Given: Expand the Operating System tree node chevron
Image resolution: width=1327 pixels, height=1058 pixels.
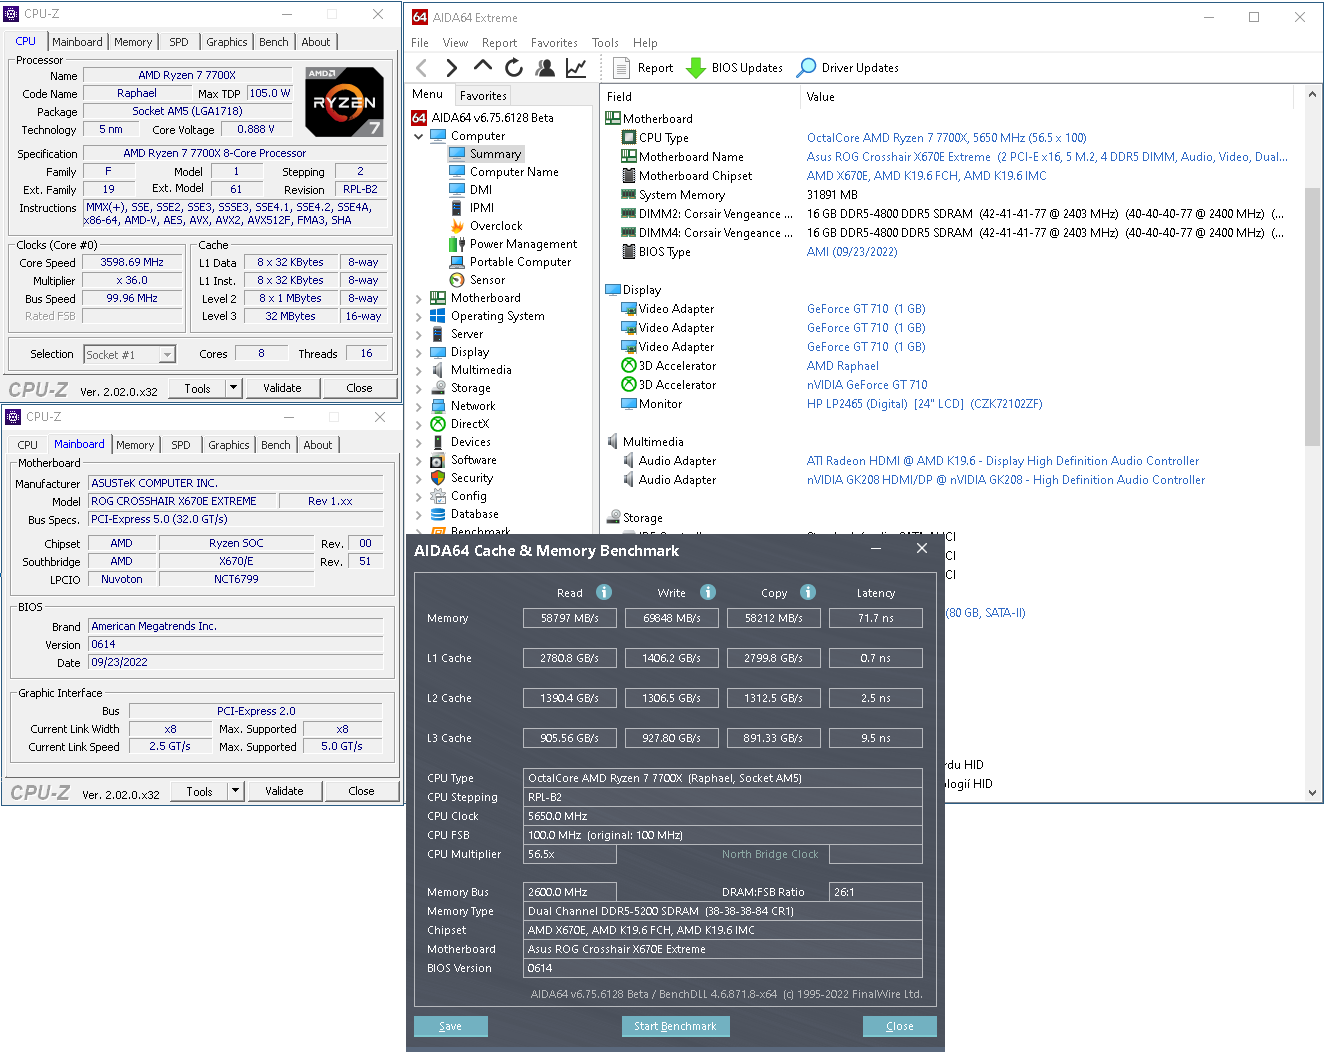Looking at the screenshot, I should [419, 316].
